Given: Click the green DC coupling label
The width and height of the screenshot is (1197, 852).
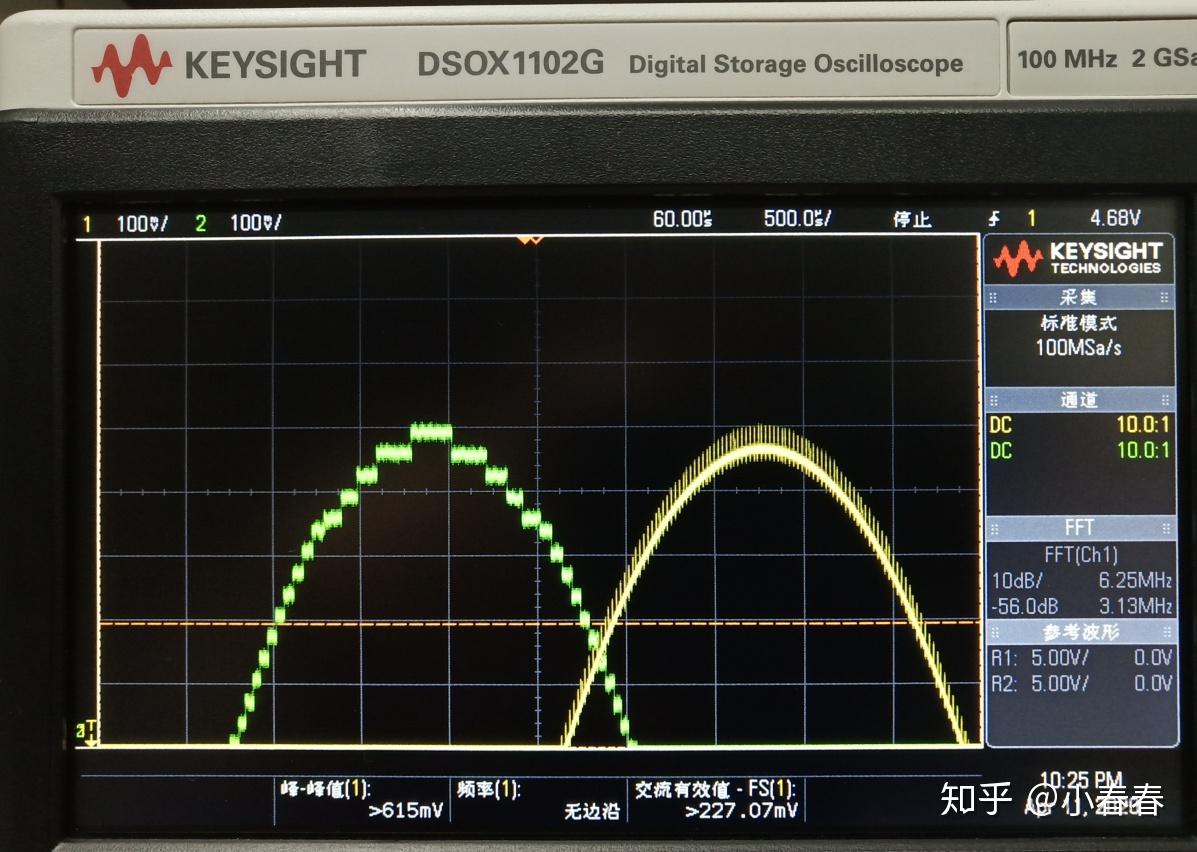Looking at the screenshot, I should pyautogui.click(x=1001, y=451).
